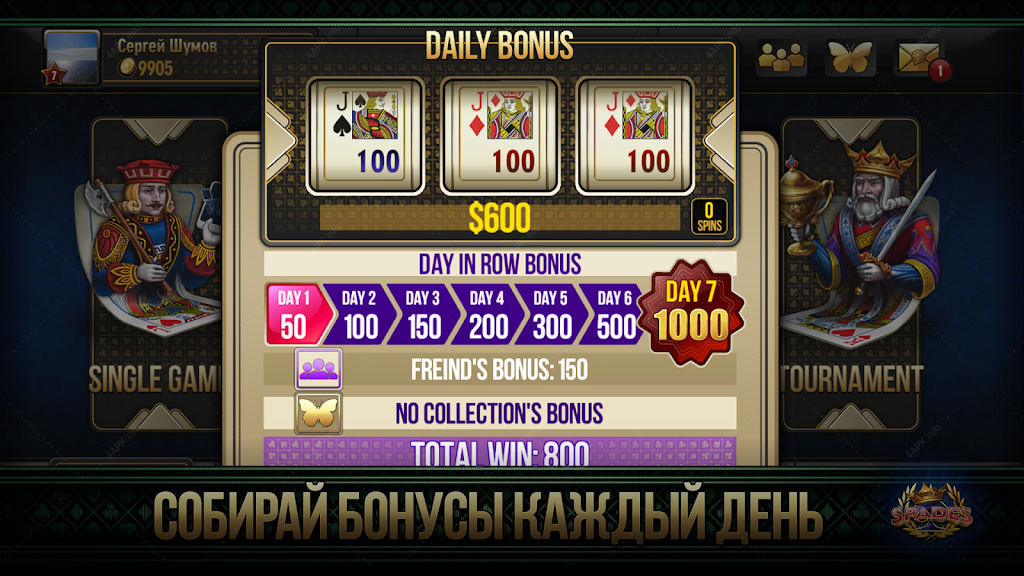1024x576 pixels.
Task: Tap the gold butterfly collection bonus icon
Action: point(319,413)
